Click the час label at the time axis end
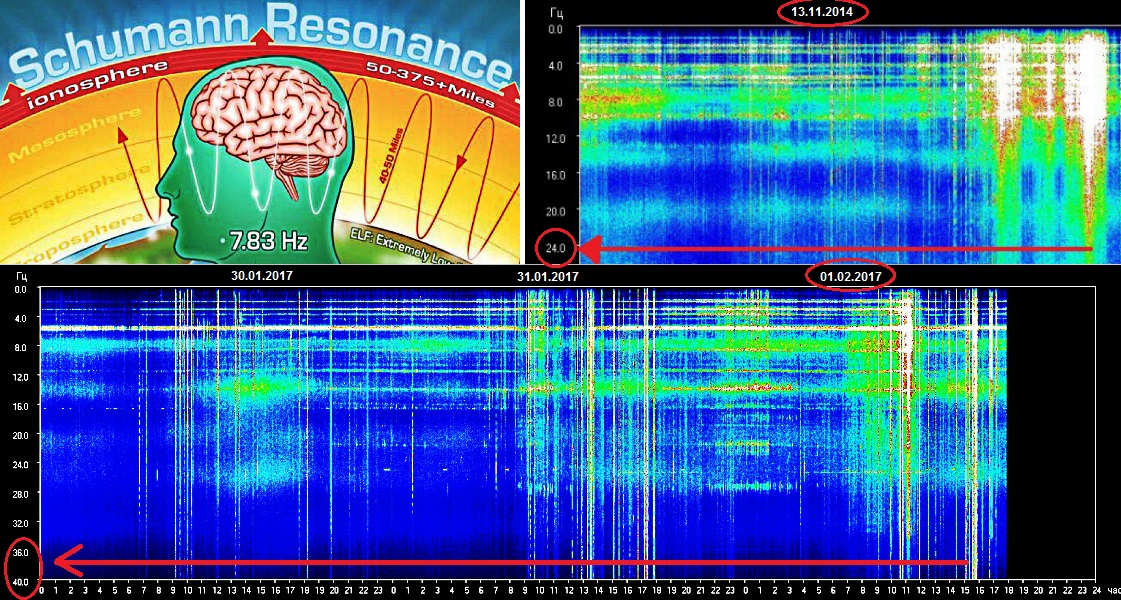This screenshot has width=1121, height=600. [1110, 590]
